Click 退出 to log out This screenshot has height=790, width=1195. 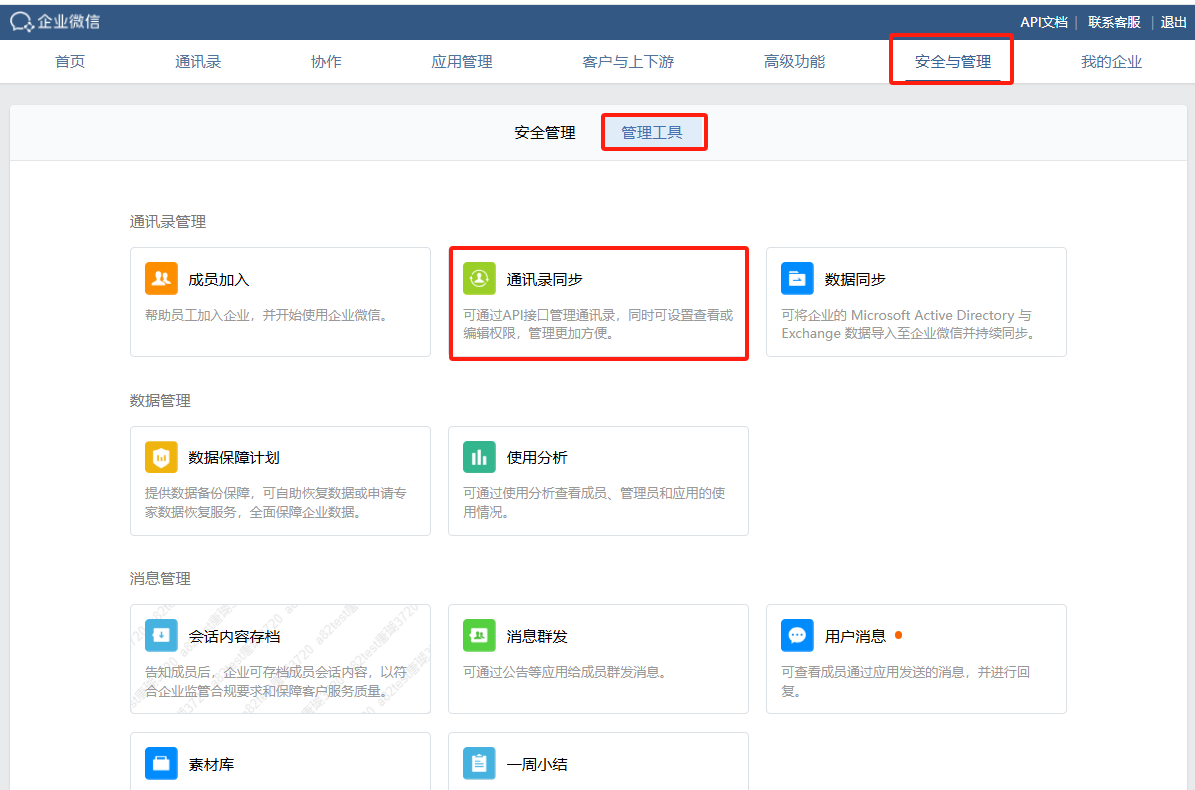pyautogui.click(x=1173, y=22)
